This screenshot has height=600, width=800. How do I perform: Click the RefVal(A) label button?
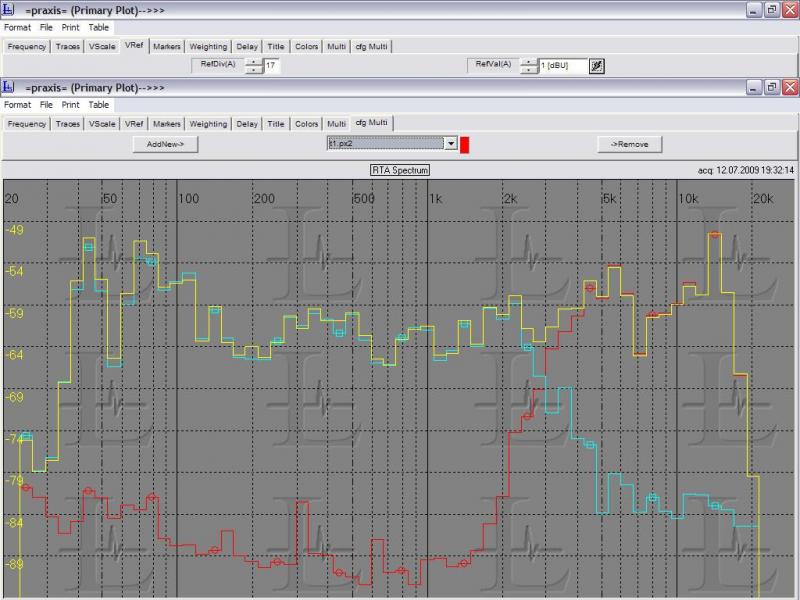pyautogui.click(x=493, y=65)
